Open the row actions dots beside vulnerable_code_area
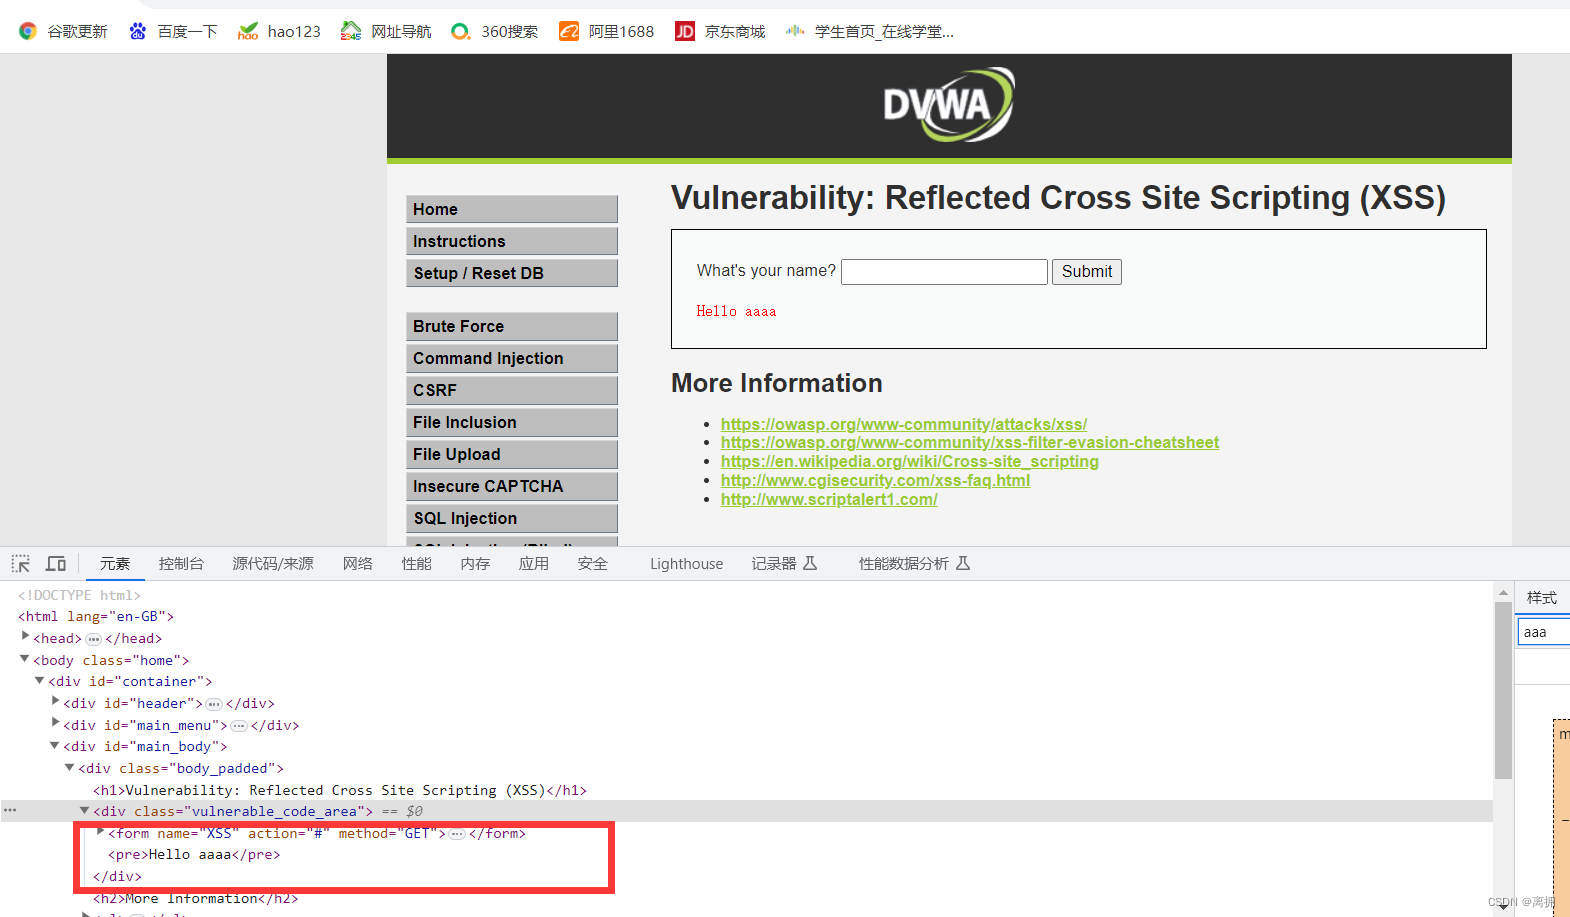Screen dimensions: 1570x917 tap(10, 810)
